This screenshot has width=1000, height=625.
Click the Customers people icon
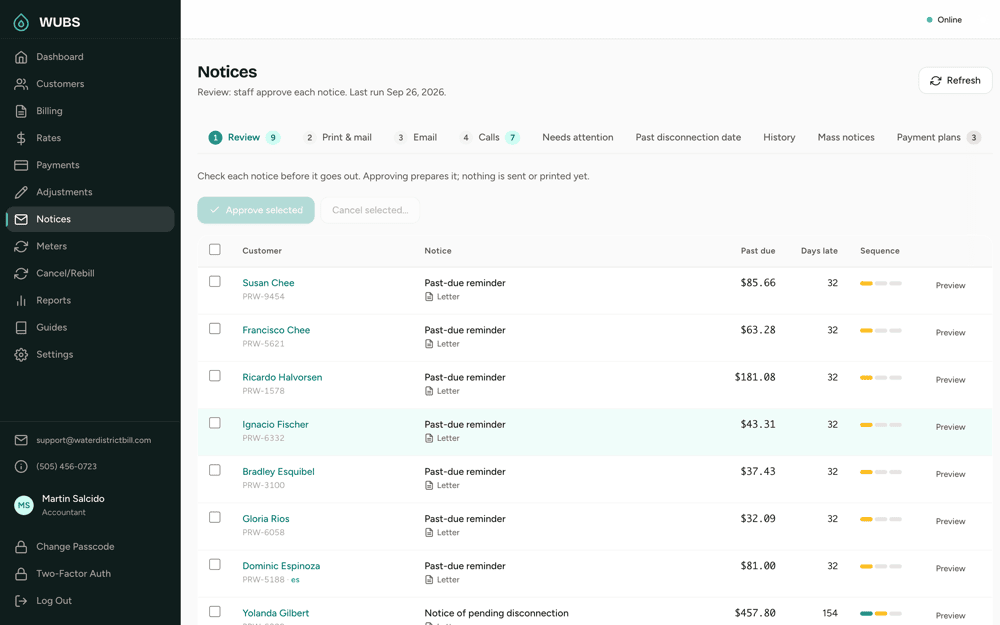(x=21, y=84)
